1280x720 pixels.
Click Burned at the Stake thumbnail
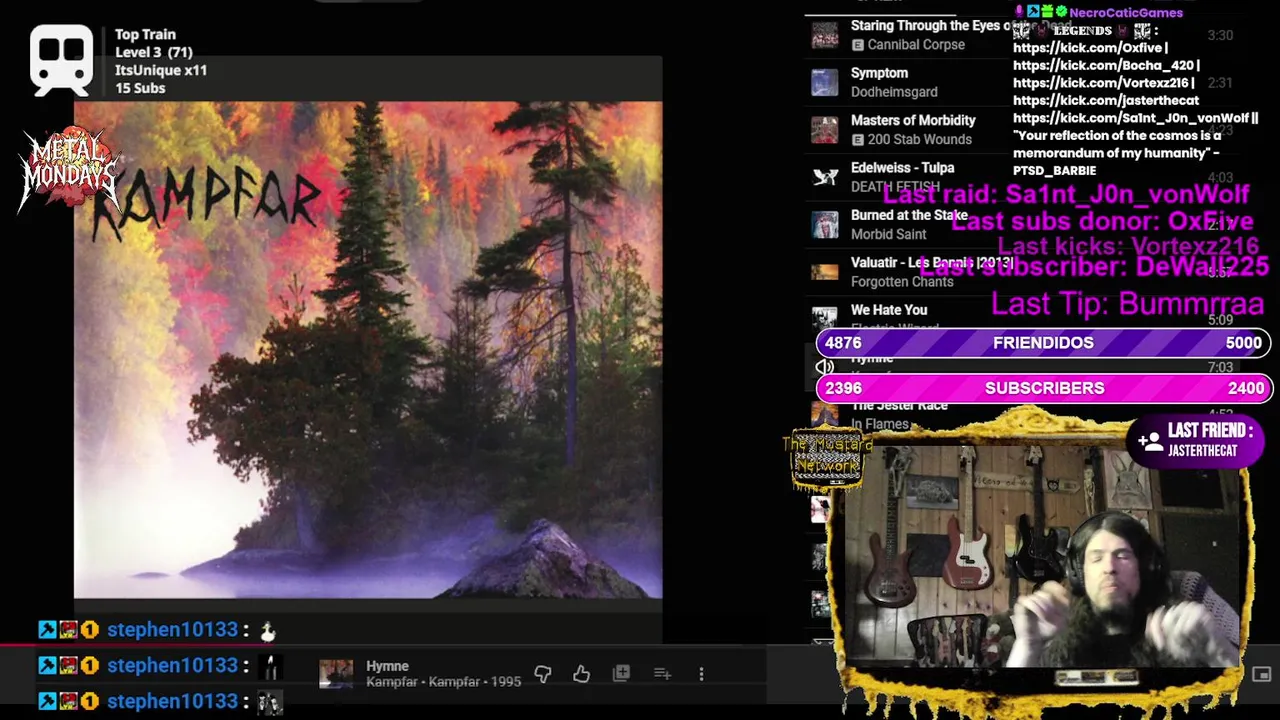pyautogui.click(x=825, y=225)
